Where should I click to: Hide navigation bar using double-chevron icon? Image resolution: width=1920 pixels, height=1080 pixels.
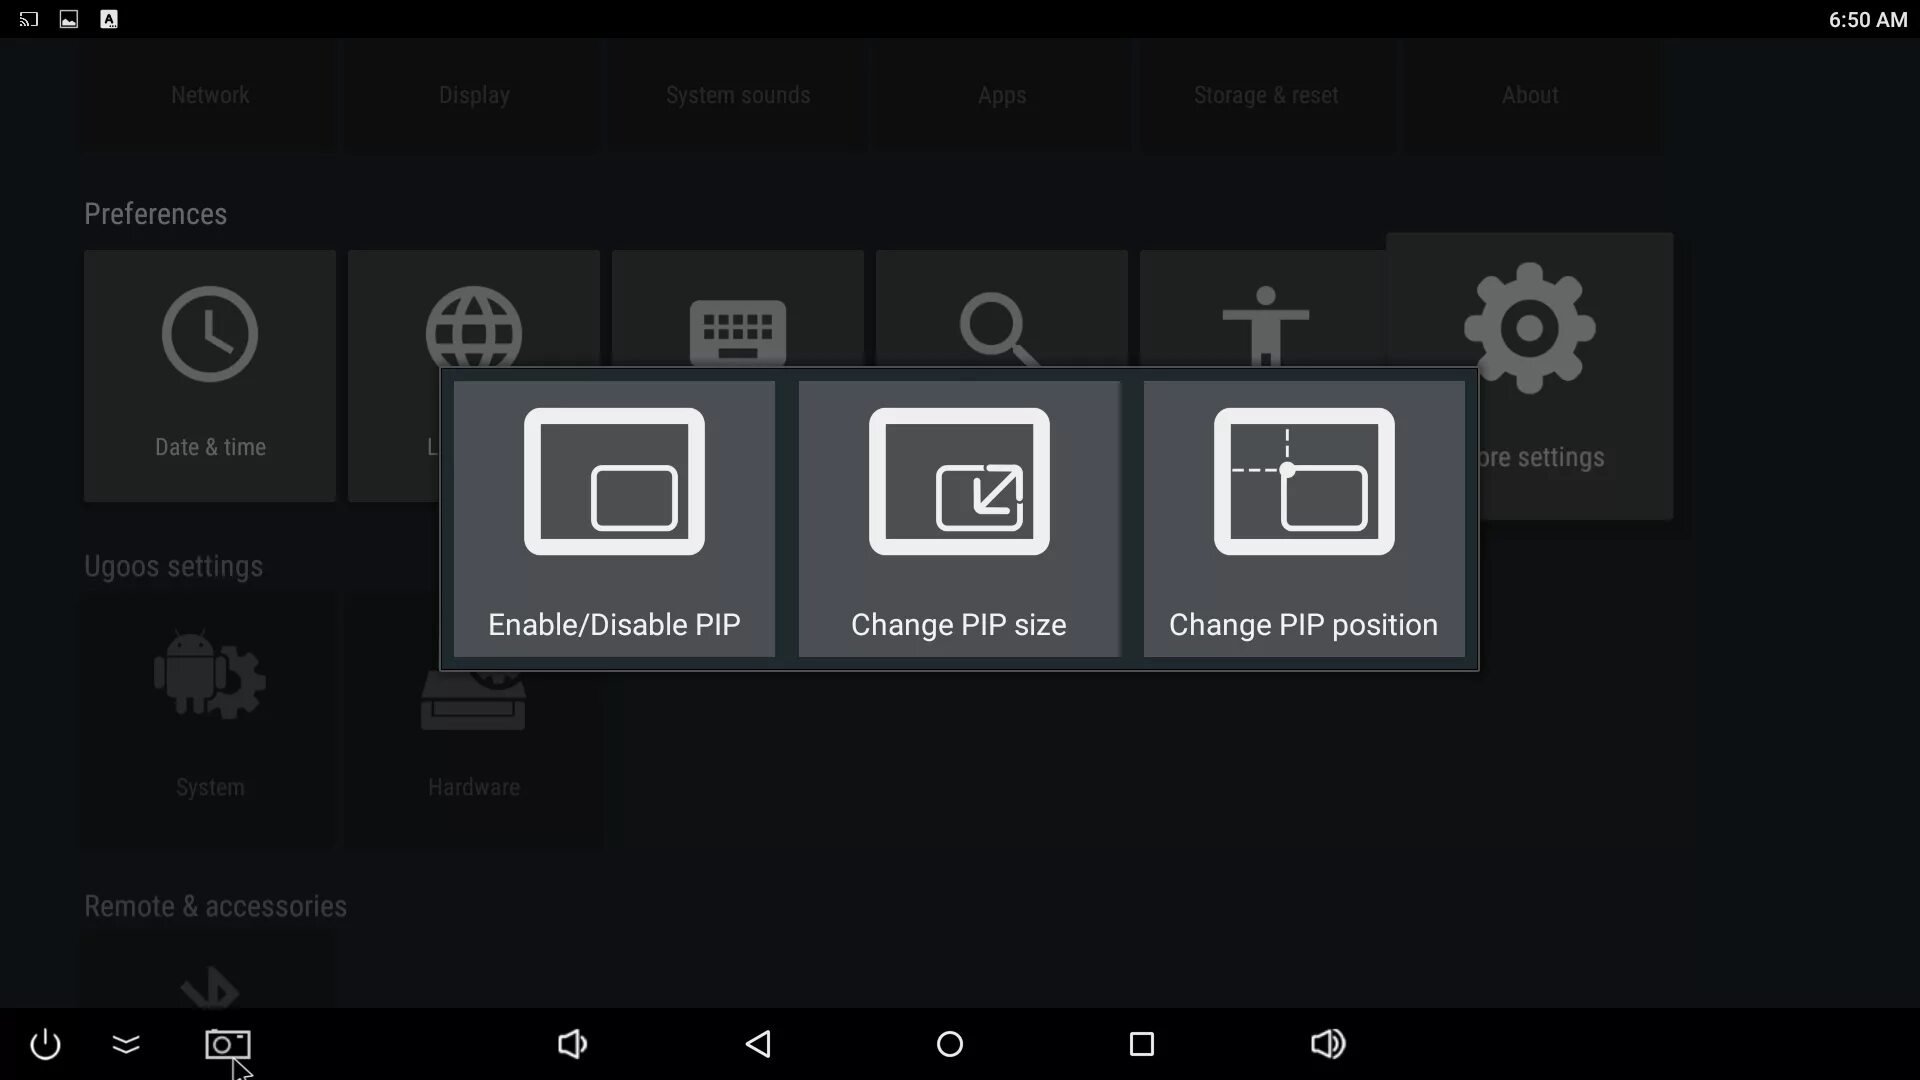pos(126,1044)
